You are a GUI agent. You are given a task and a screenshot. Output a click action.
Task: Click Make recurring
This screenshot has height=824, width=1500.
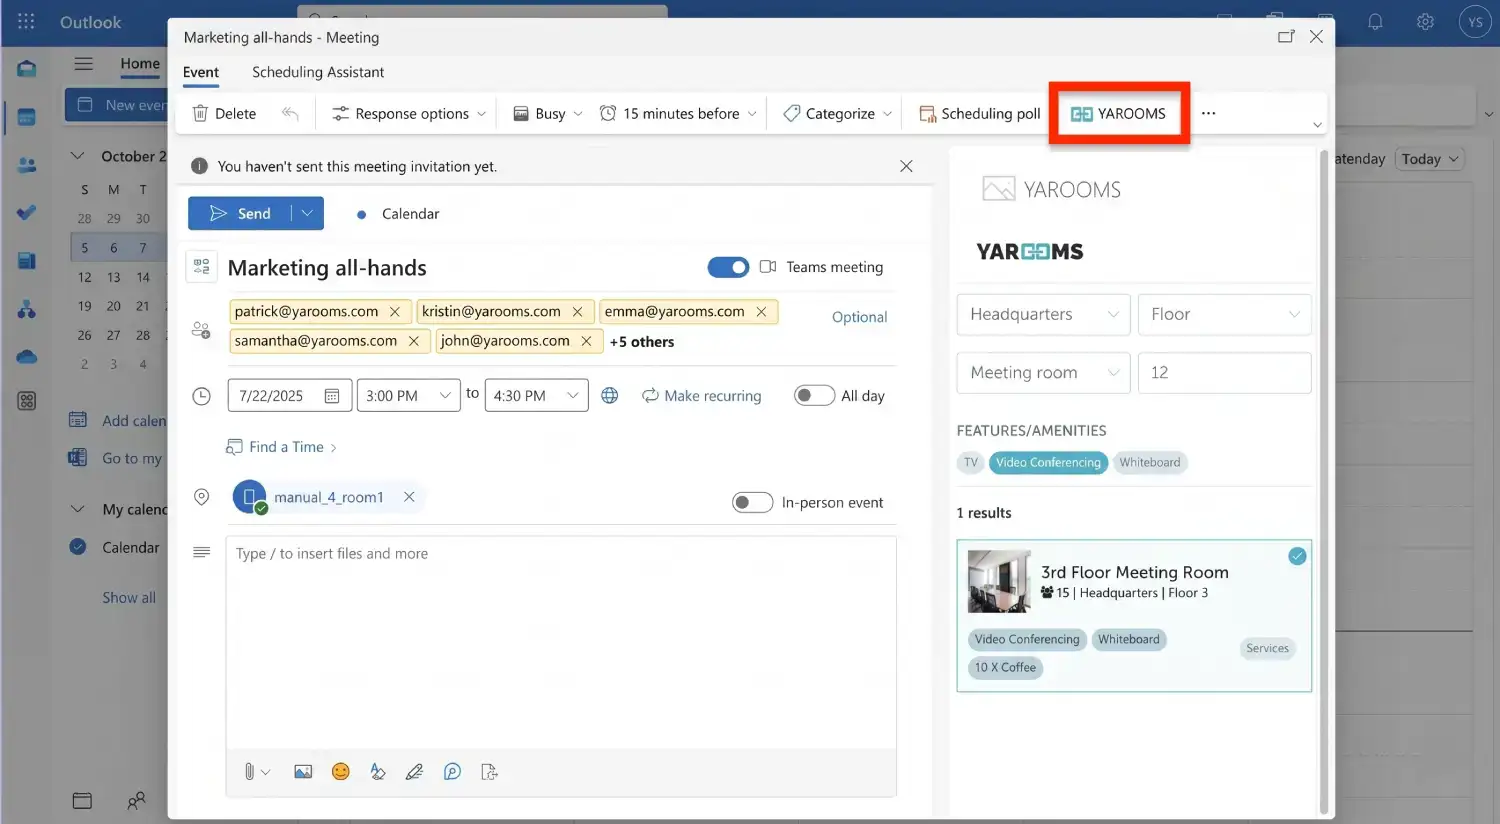pos(701,396)
